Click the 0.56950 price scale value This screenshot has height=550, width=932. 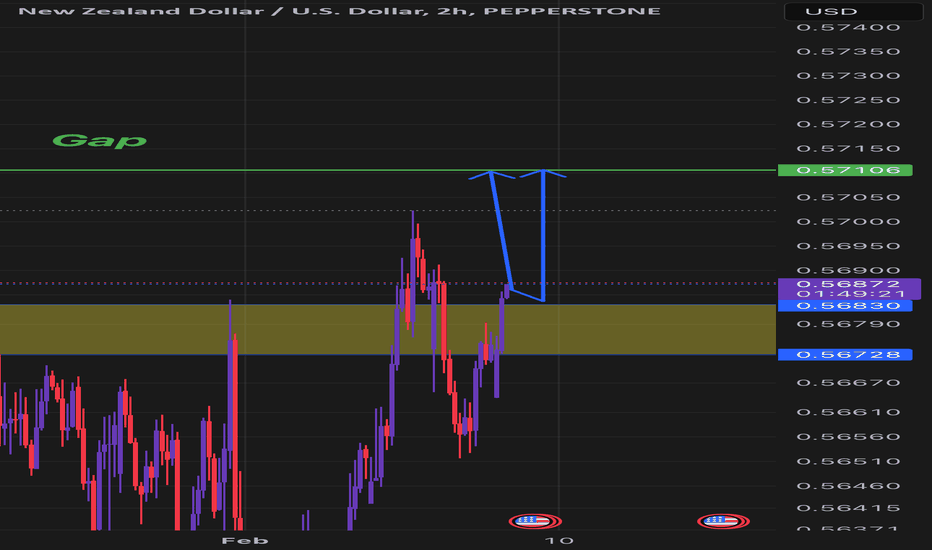click(848, 246)
